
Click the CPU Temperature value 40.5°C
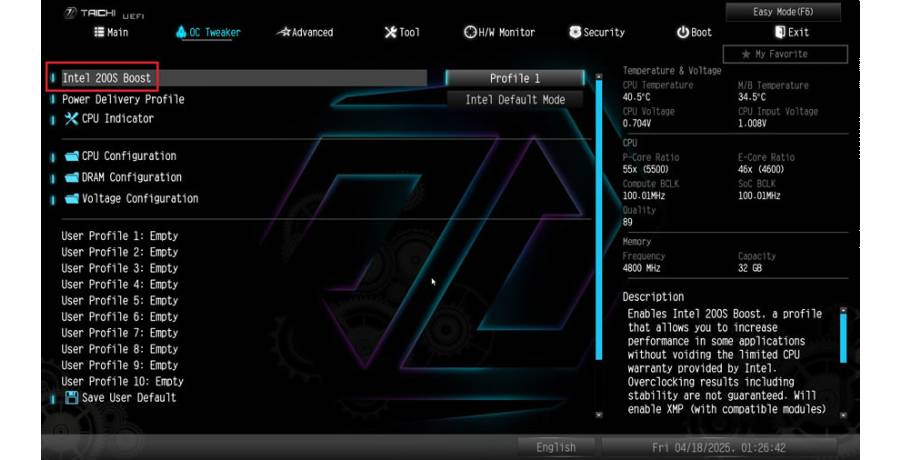(x=637, y=97)
